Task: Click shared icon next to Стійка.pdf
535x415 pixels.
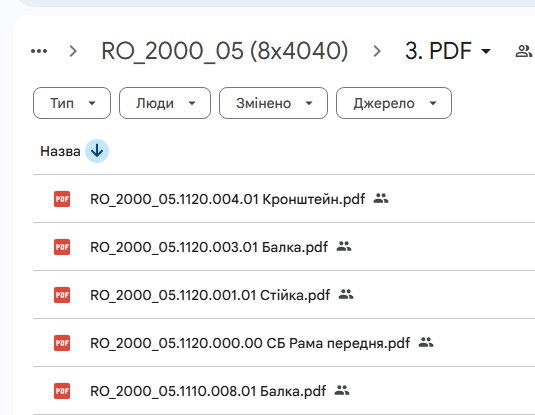Action: (x=346, y=294)
